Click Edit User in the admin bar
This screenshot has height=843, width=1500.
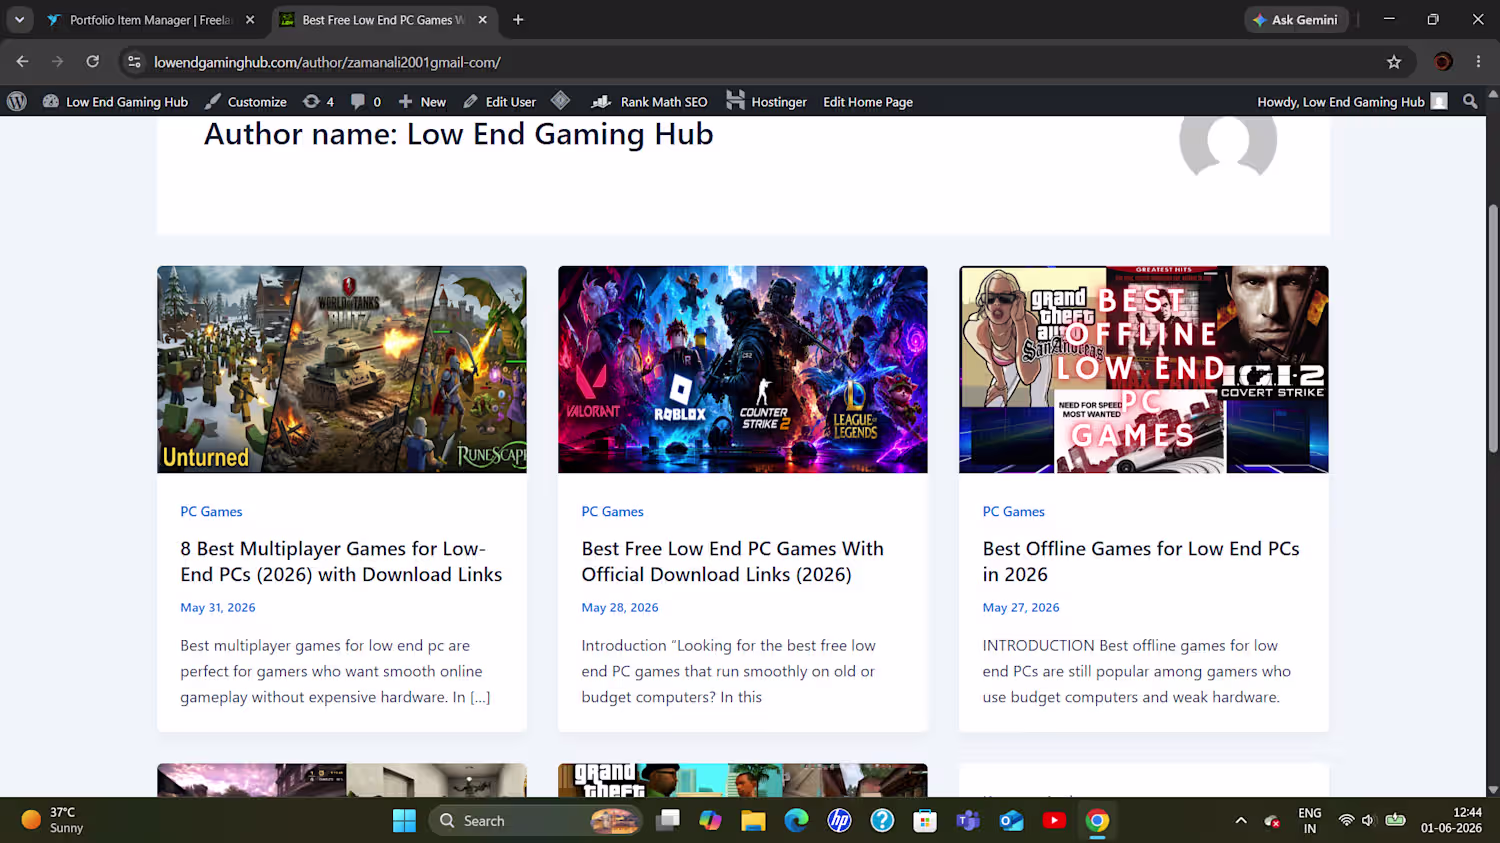tap(499, 102)
